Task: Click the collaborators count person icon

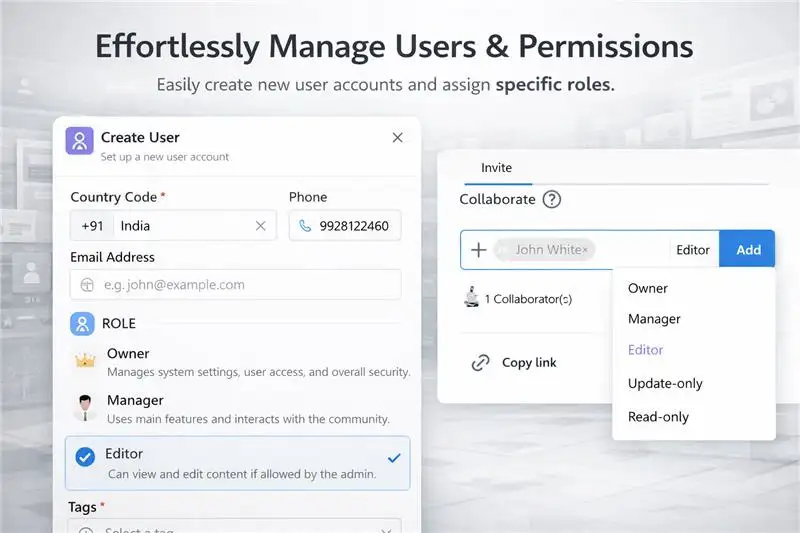Action: pos(472,297)
